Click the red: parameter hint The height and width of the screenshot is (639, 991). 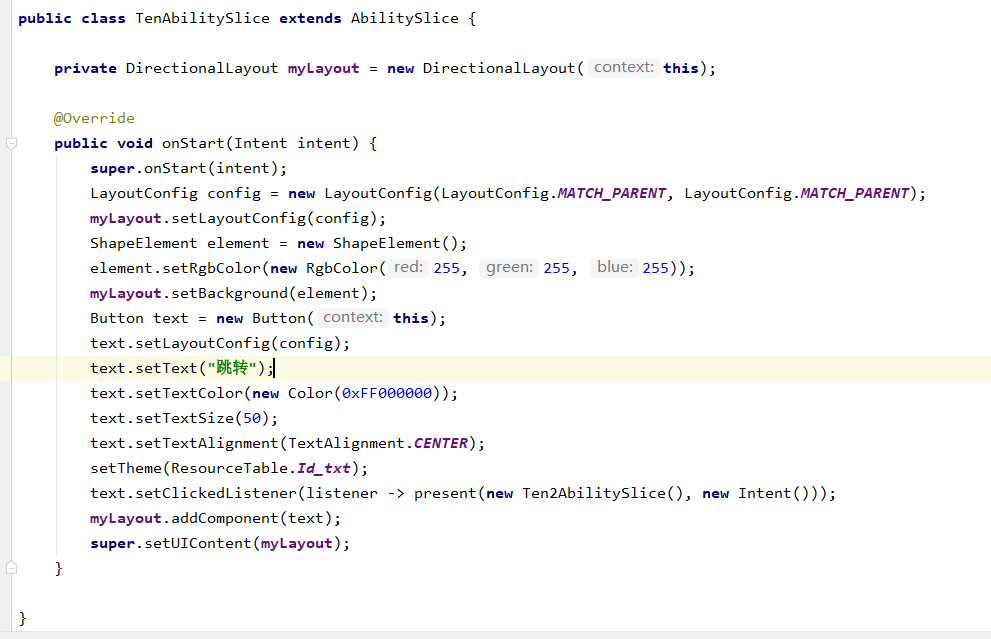click(408, 267)
